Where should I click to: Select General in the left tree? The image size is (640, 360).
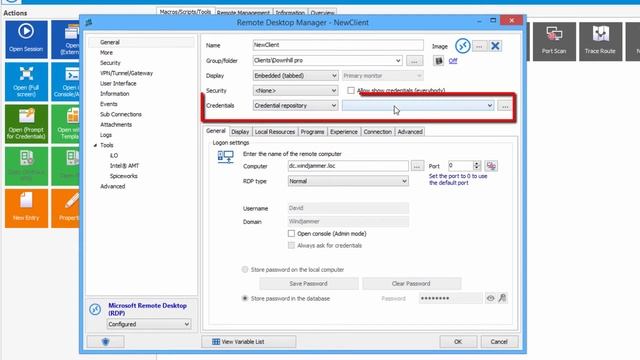coord(110,42)
